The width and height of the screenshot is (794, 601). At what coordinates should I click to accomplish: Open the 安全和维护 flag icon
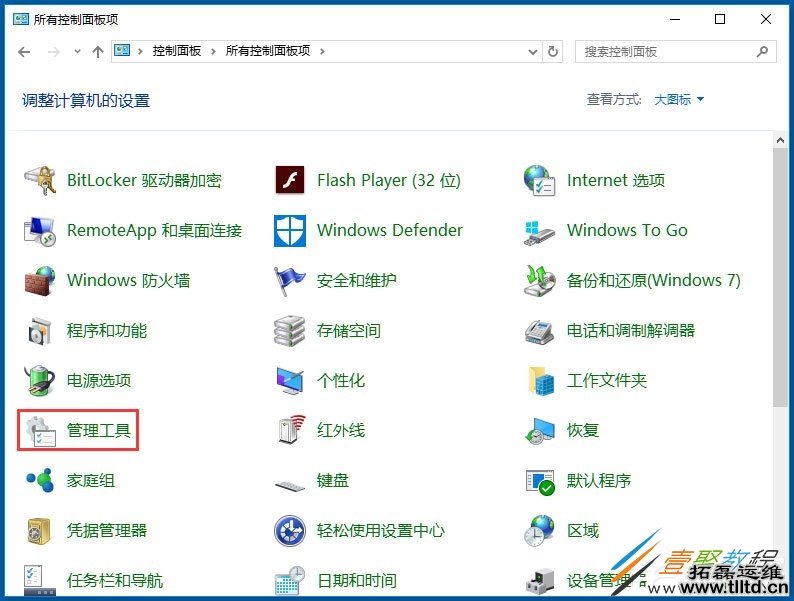pyautogui.click(x=289, y=281)
